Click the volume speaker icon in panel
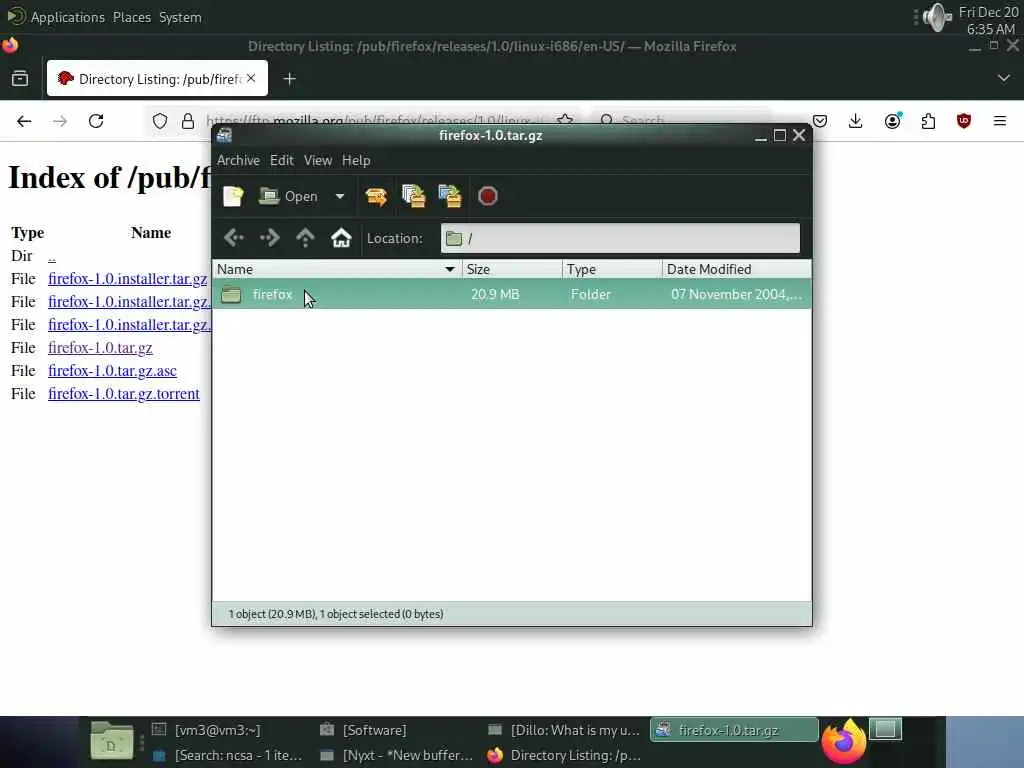Image resolution: width=1024 pixels, height=768 pixels. (x=937, y=17)
